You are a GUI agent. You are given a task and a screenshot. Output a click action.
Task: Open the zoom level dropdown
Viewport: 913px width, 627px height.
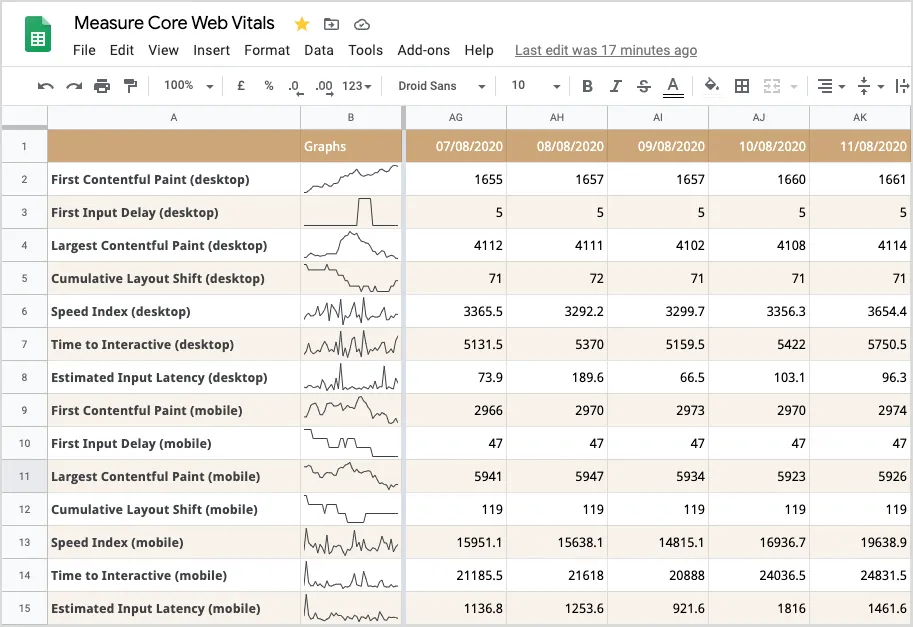187,86
